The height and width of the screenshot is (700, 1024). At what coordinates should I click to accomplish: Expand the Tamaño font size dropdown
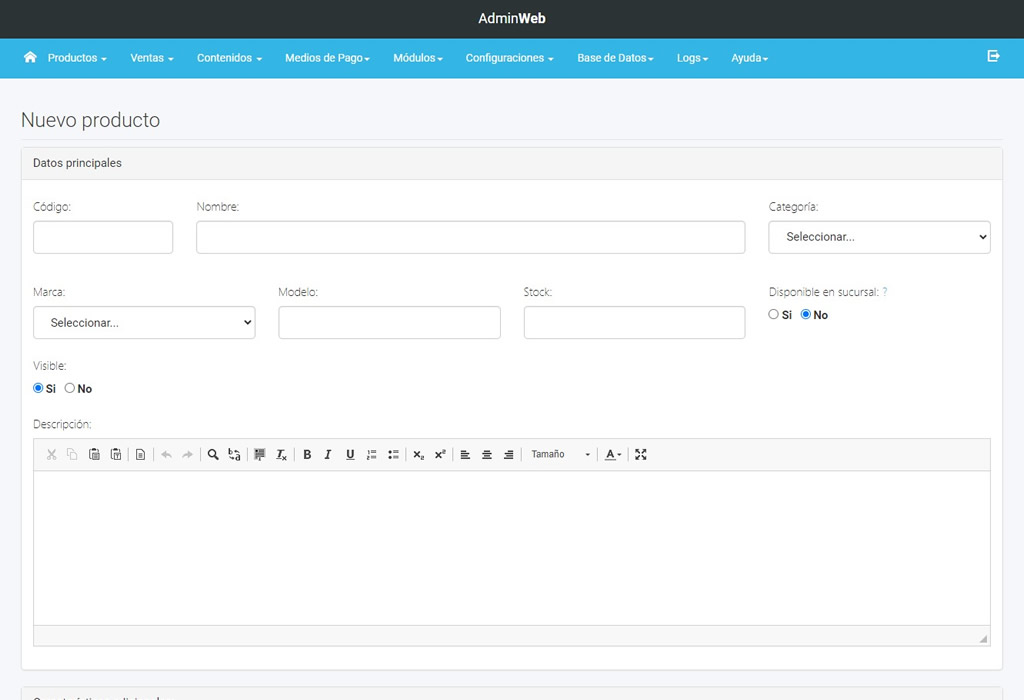pyautogui.click(x=560, y=455)
